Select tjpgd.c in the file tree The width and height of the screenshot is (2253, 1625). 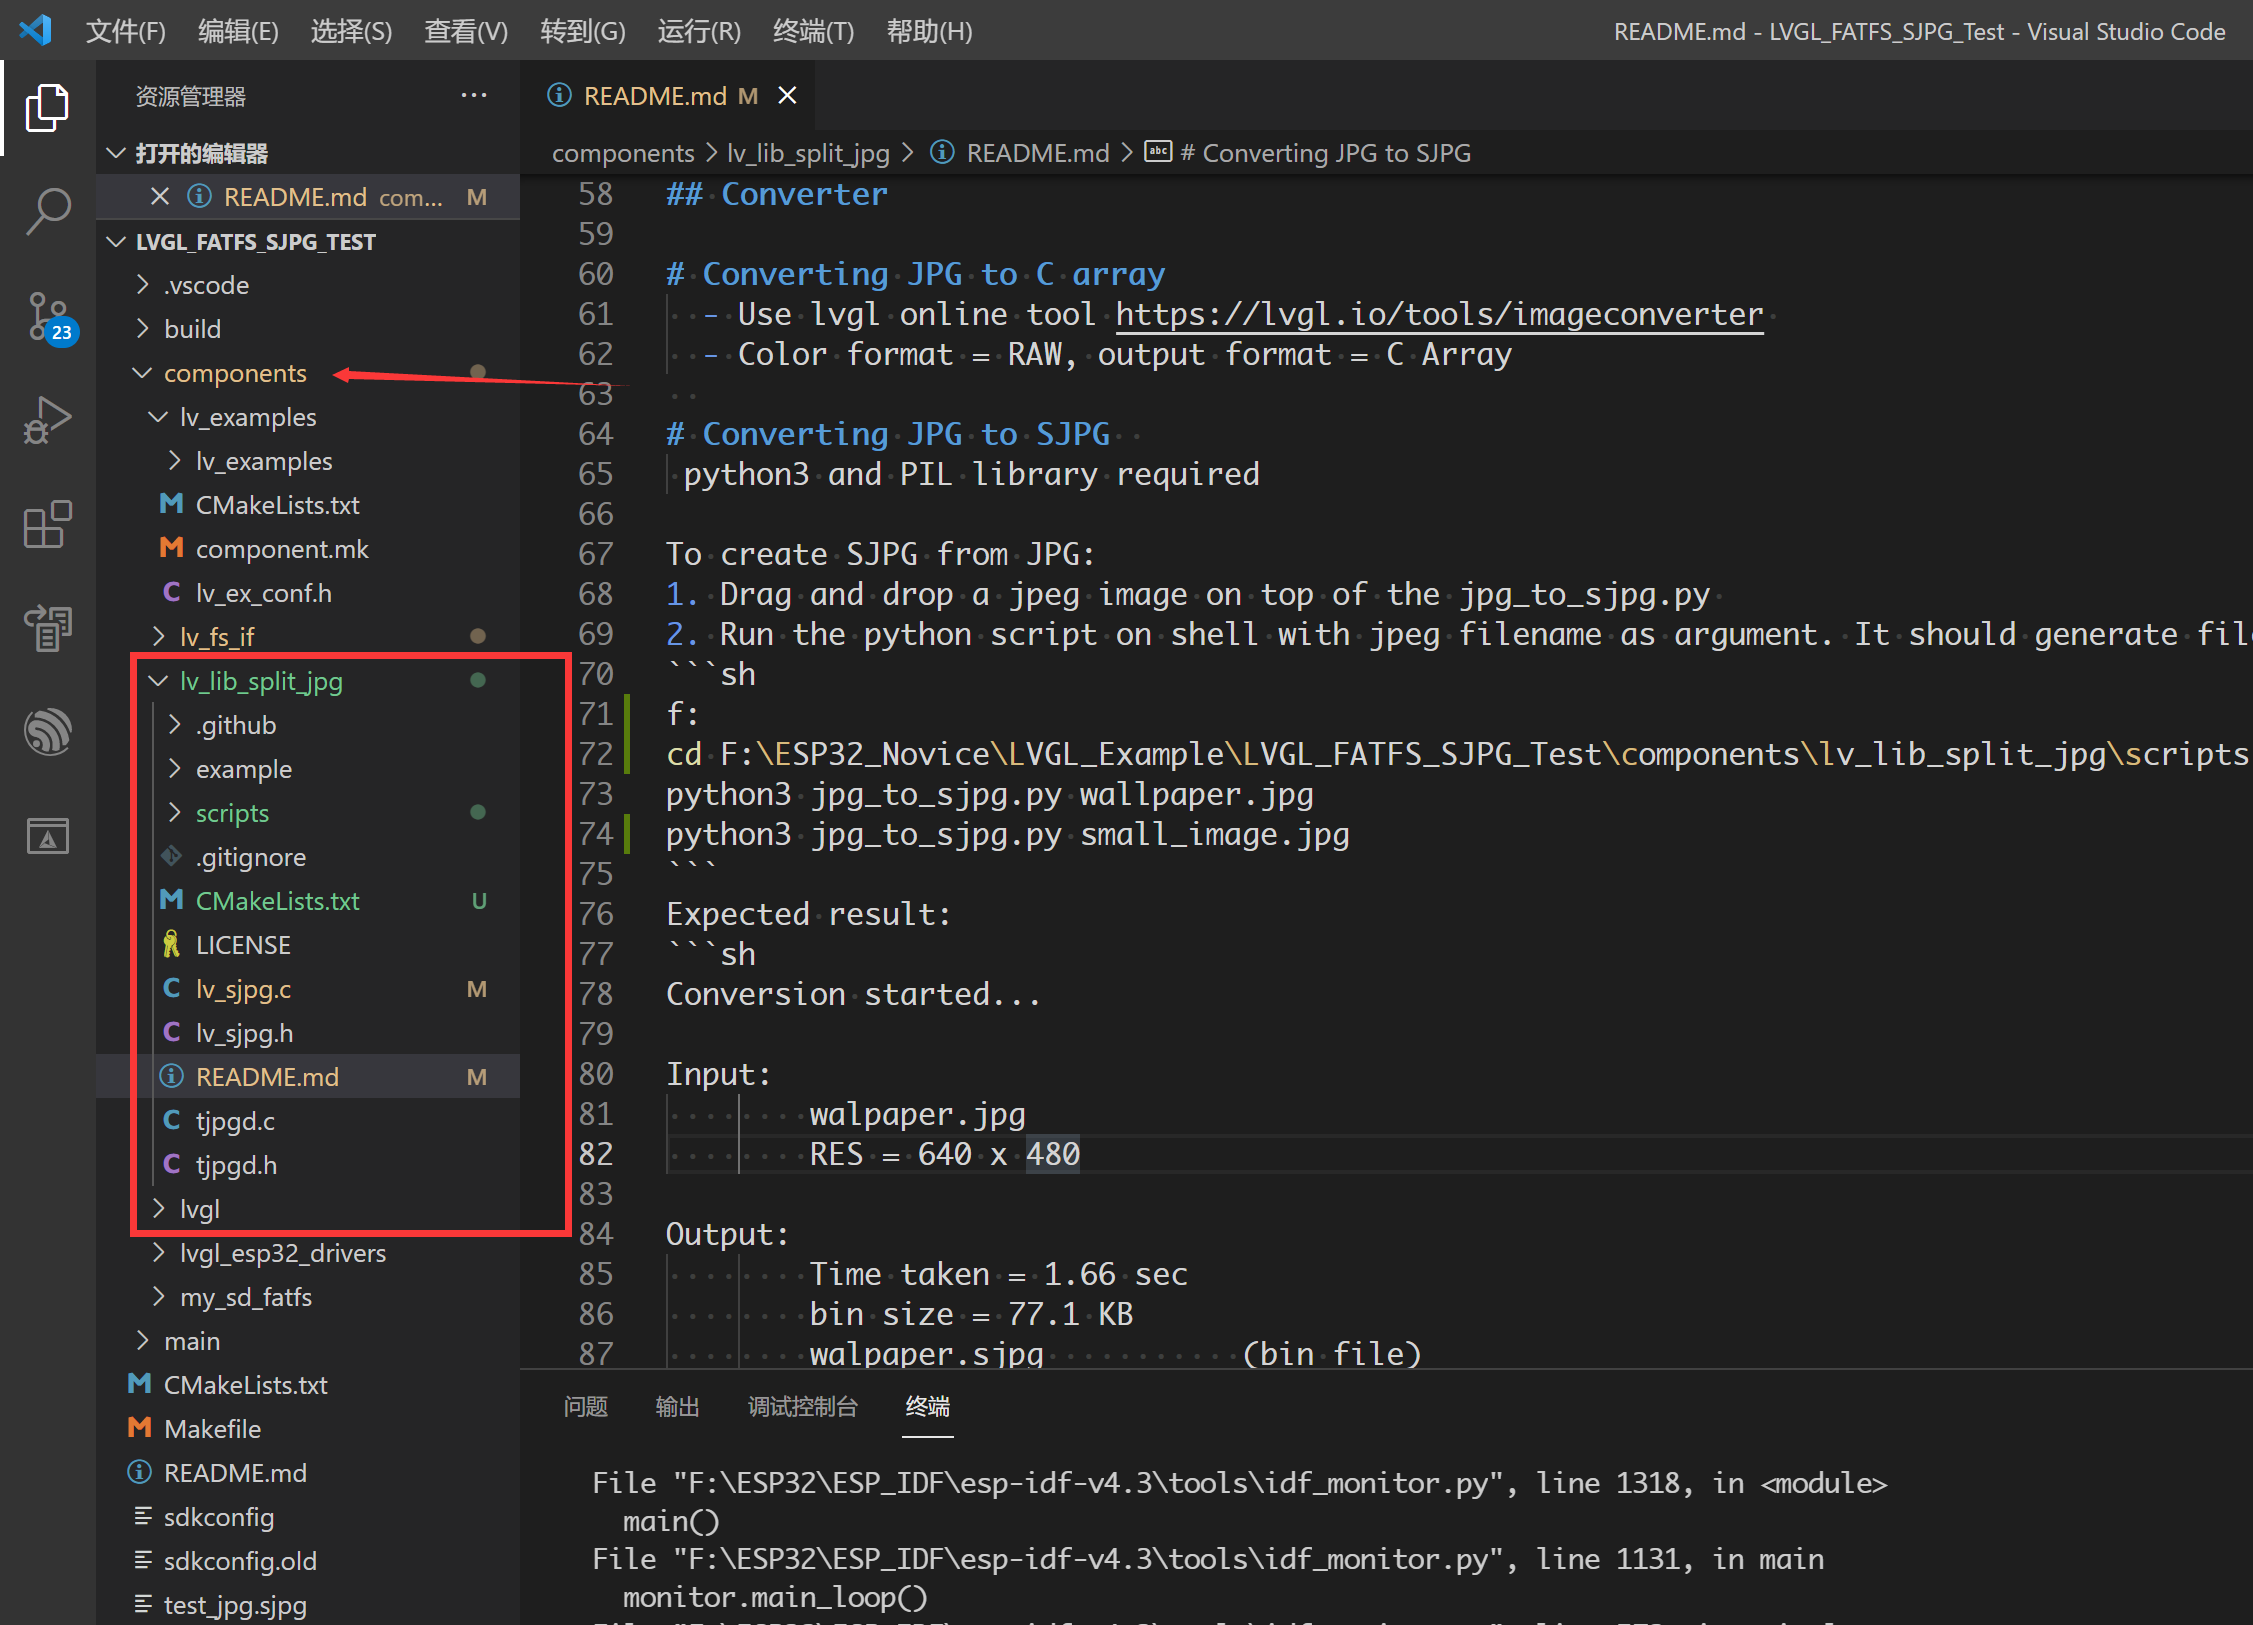pos(235,1120)
